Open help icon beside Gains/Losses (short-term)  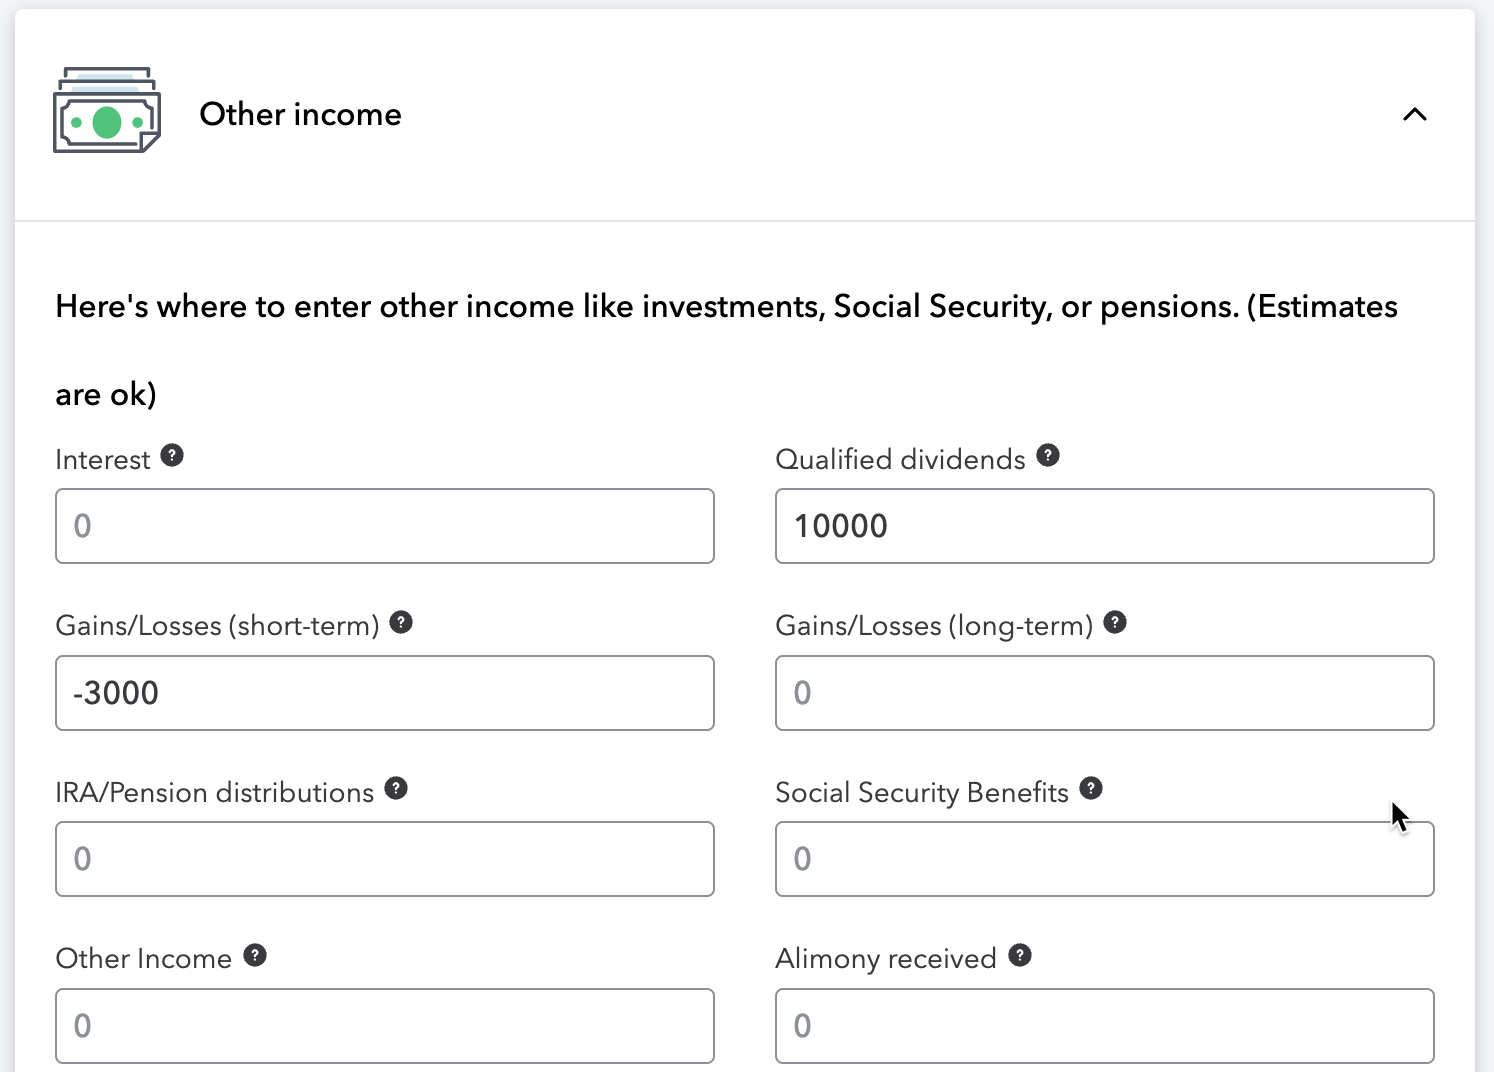pyautogui.click(x=401, y=622)
